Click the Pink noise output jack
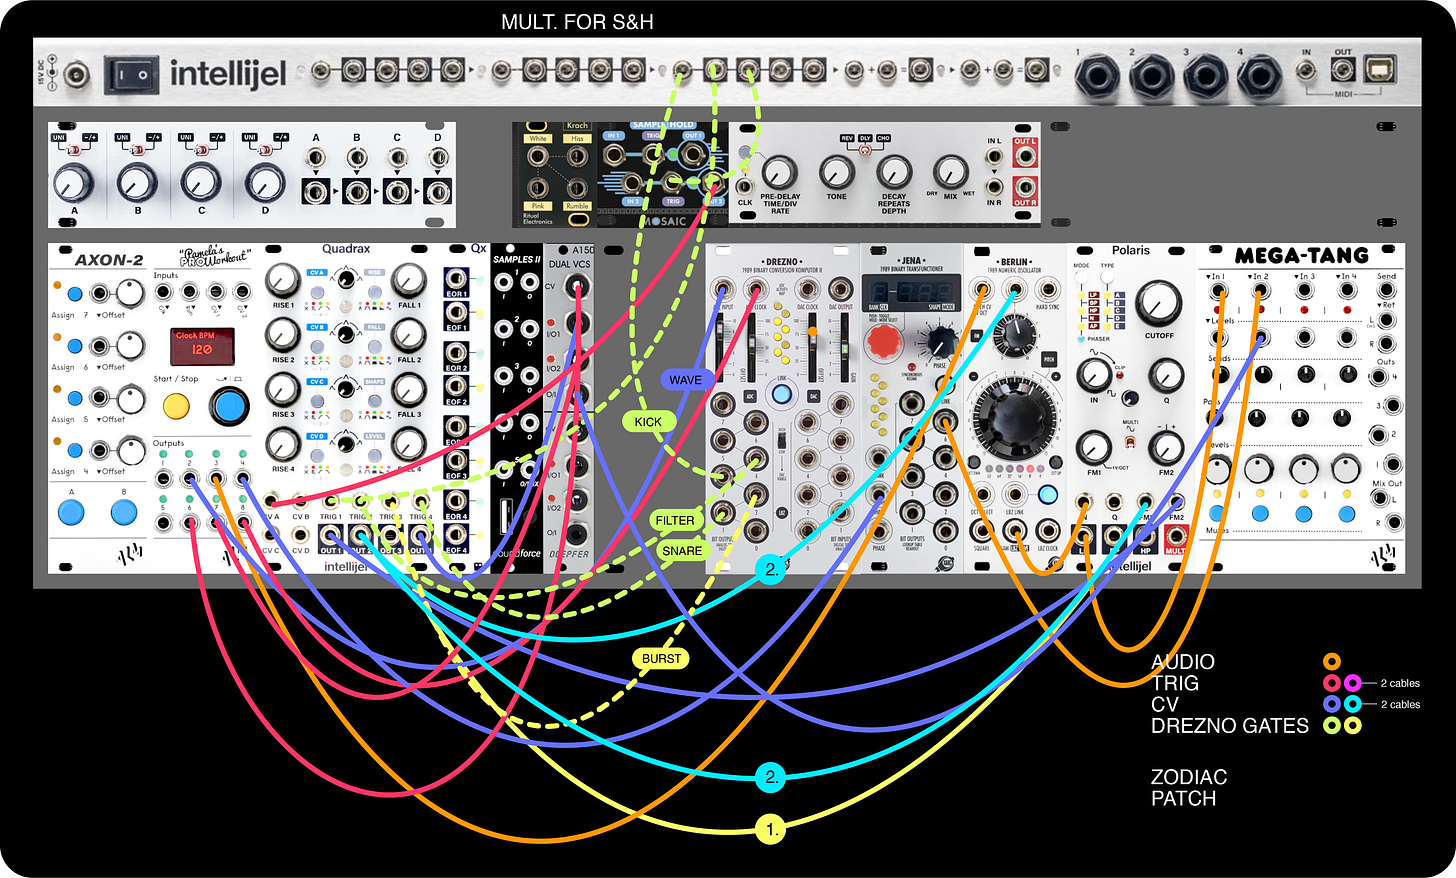Screen dimensions: 1456x878 [x=538, y=188]
